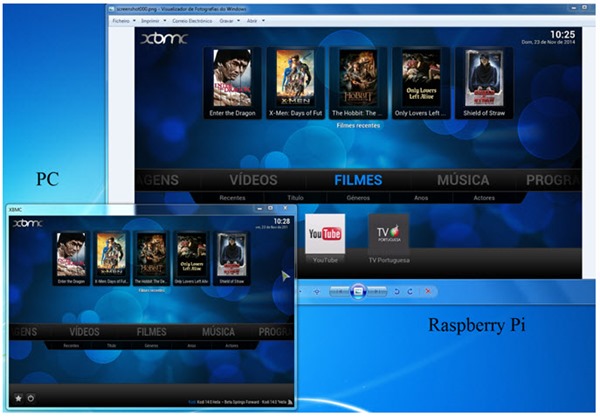Open Shield of Straw poster in large view
Viewport: 600px width, 417px height.
click(x=484, y=78)
